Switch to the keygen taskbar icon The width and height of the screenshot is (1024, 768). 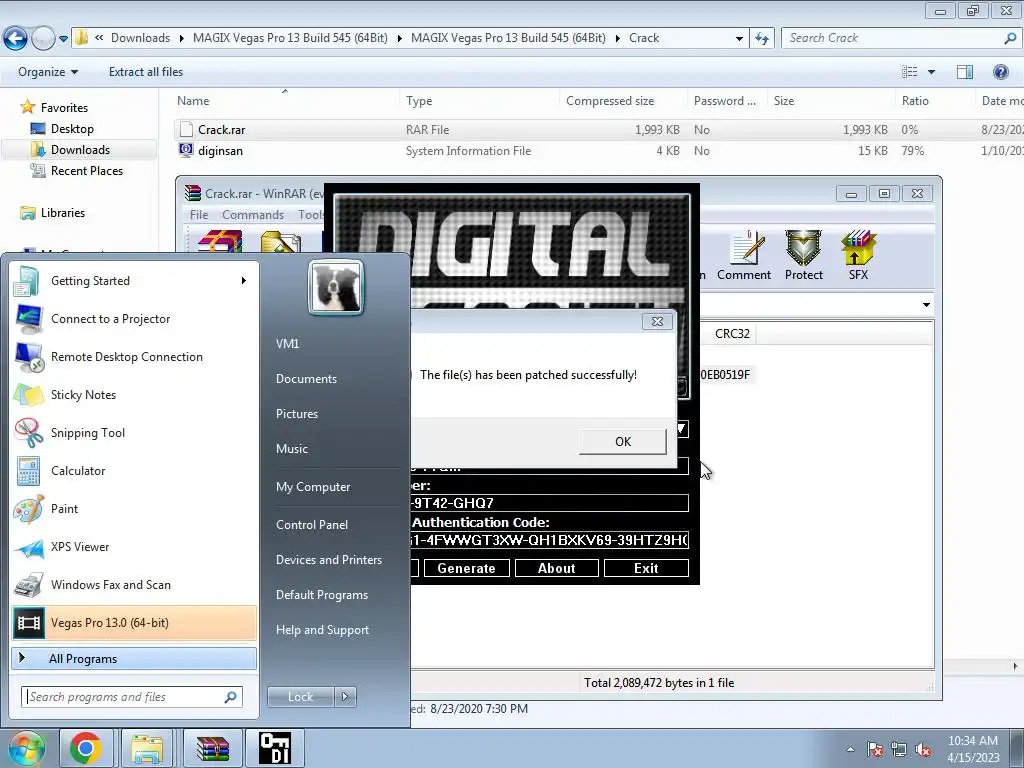coord(275,748)
